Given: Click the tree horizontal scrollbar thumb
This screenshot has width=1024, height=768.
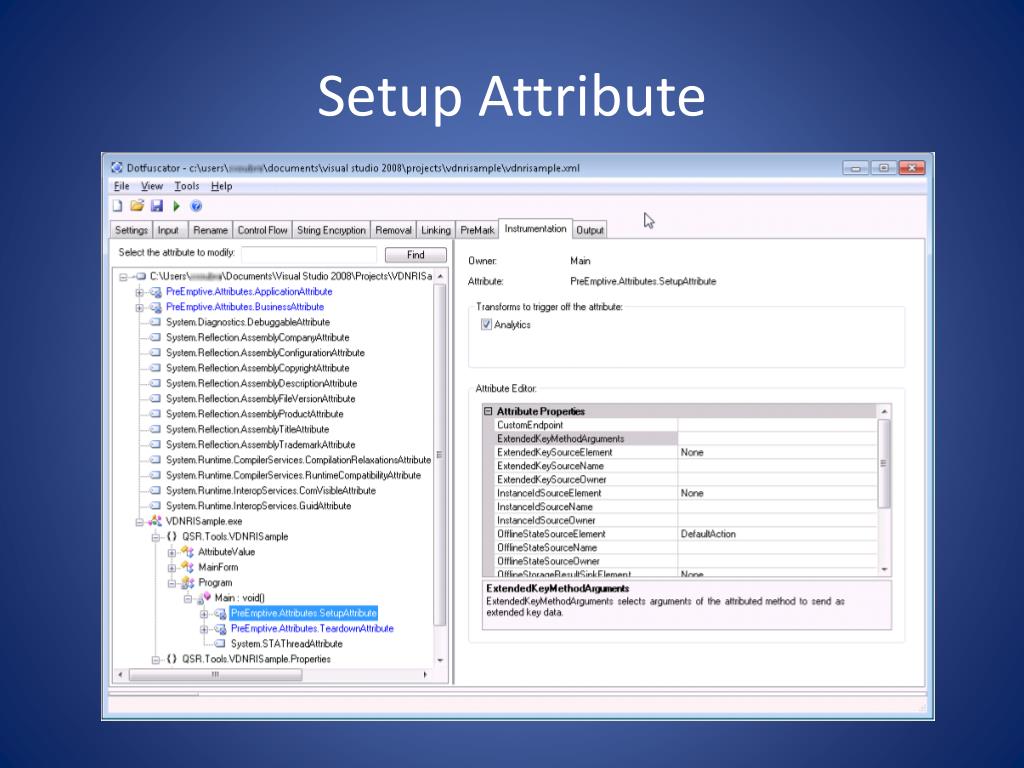Looking at the screenshot, I should click(215, 675).
